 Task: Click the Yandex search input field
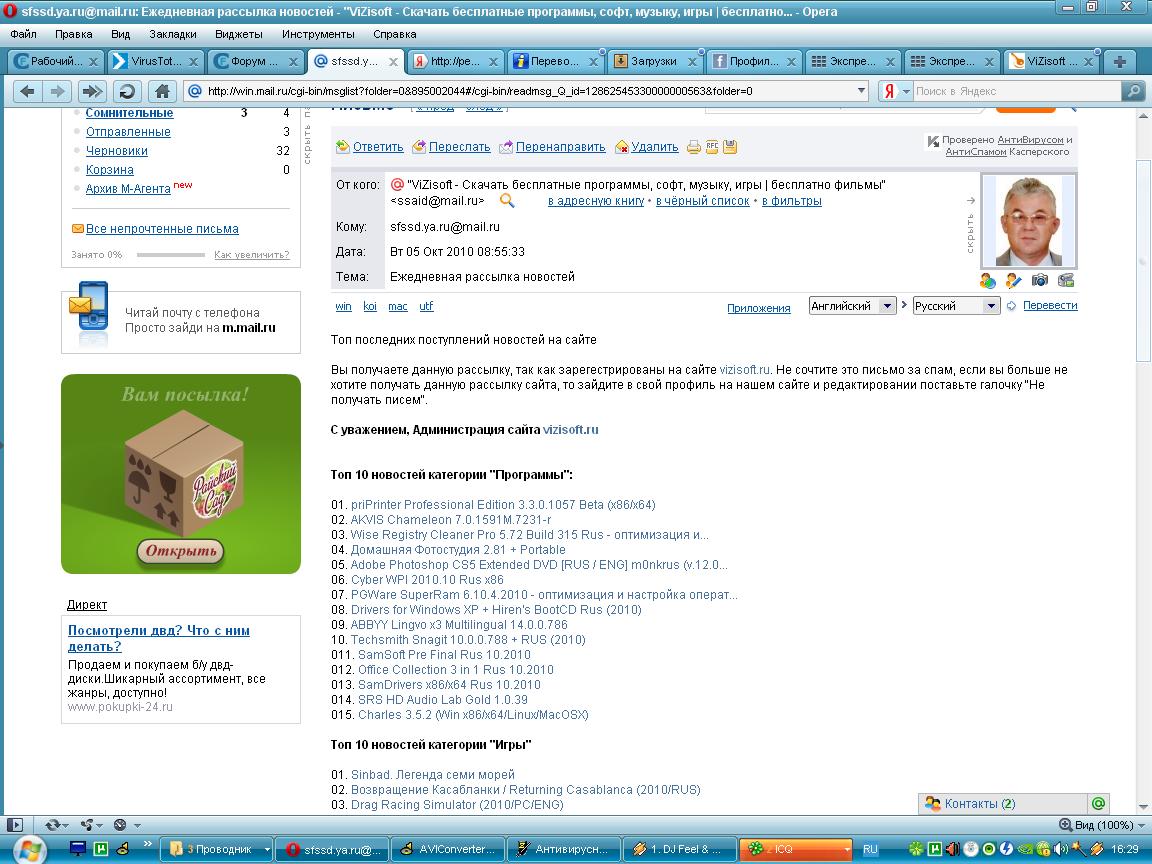click(1017, 91)
